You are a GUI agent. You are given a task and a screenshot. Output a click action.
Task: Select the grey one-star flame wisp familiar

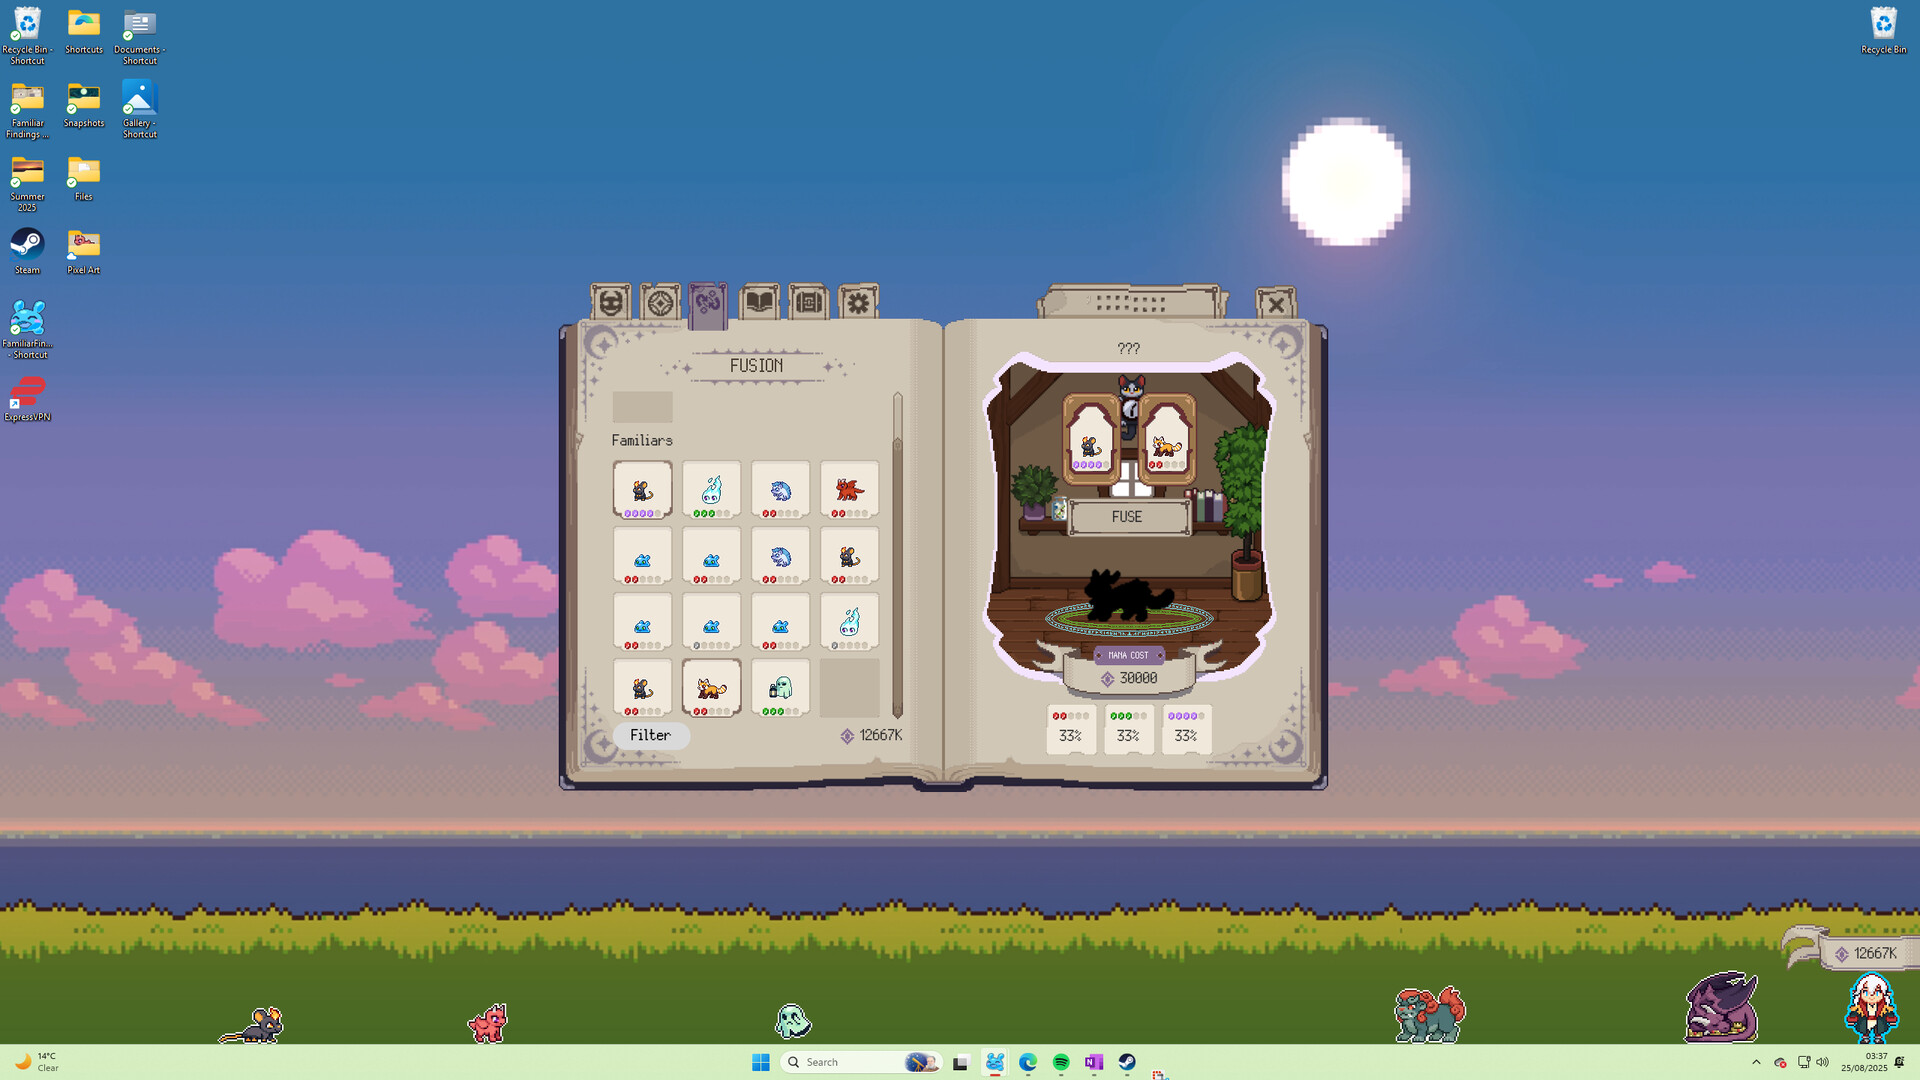coord(849,622)
